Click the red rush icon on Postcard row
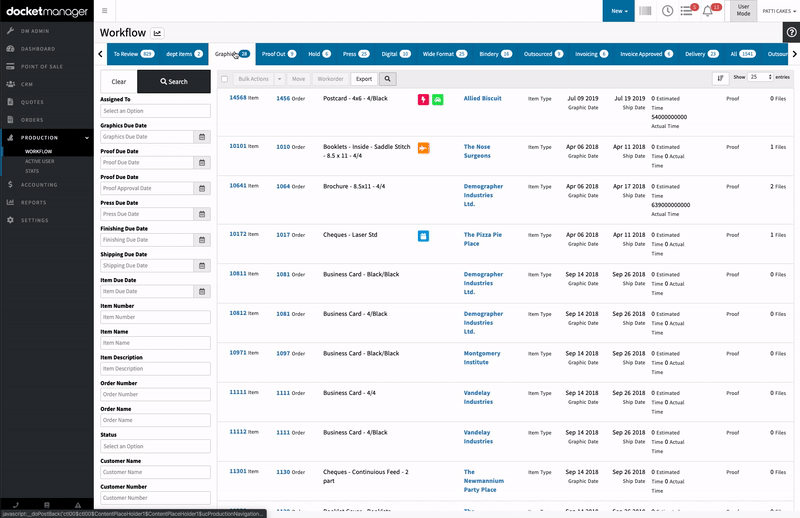Screen dimensions: 800x518 coord(423,100)
